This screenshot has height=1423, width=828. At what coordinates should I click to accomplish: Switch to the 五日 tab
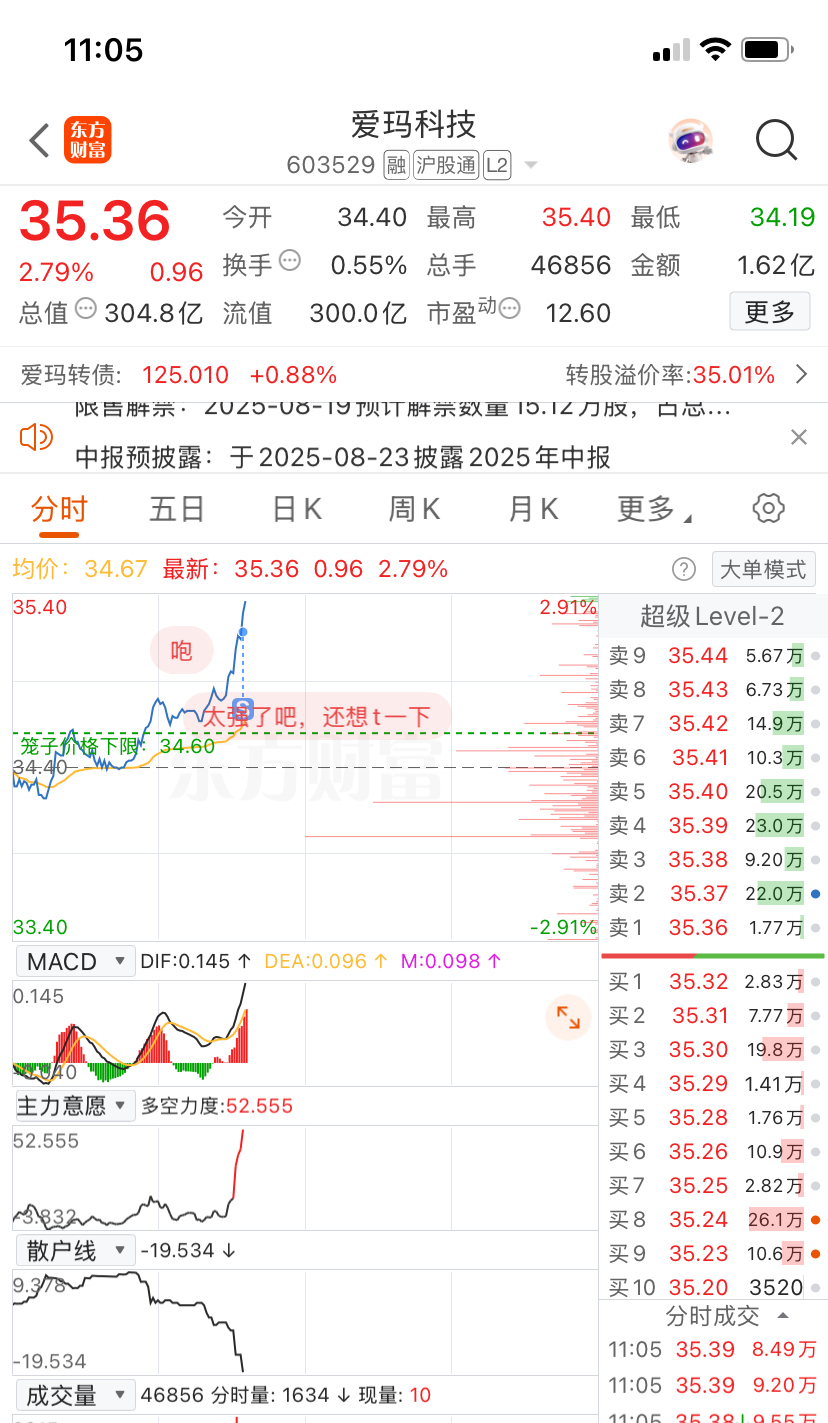tap(177, 509)
